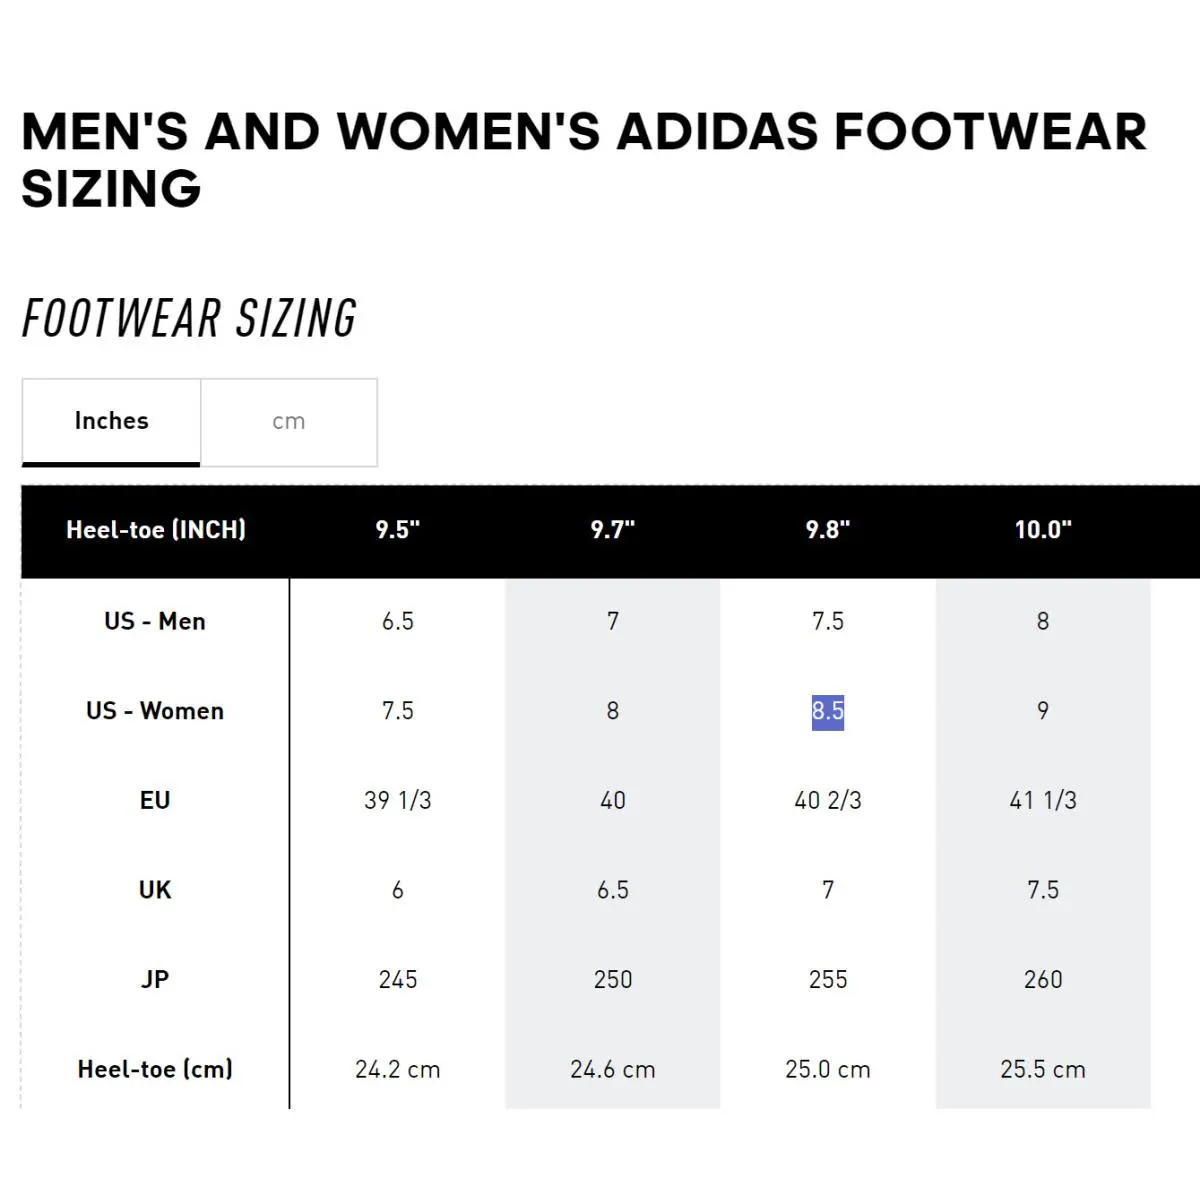The image size is (1200, 1200).
Task: Click the 25.5 cm heel-toe cell
Action: (1043, 1069)
